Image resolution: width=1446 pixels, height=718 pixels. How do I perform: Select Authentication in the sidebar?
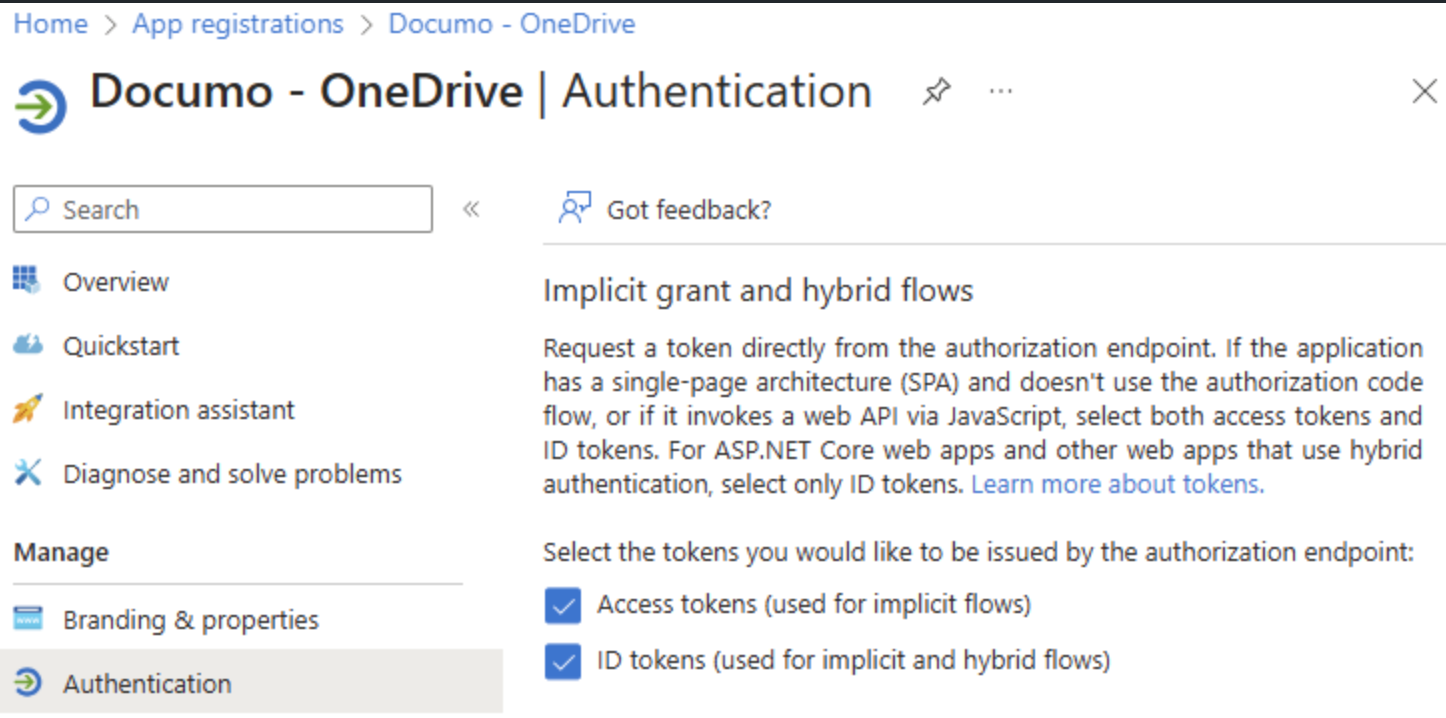(251, 683)
